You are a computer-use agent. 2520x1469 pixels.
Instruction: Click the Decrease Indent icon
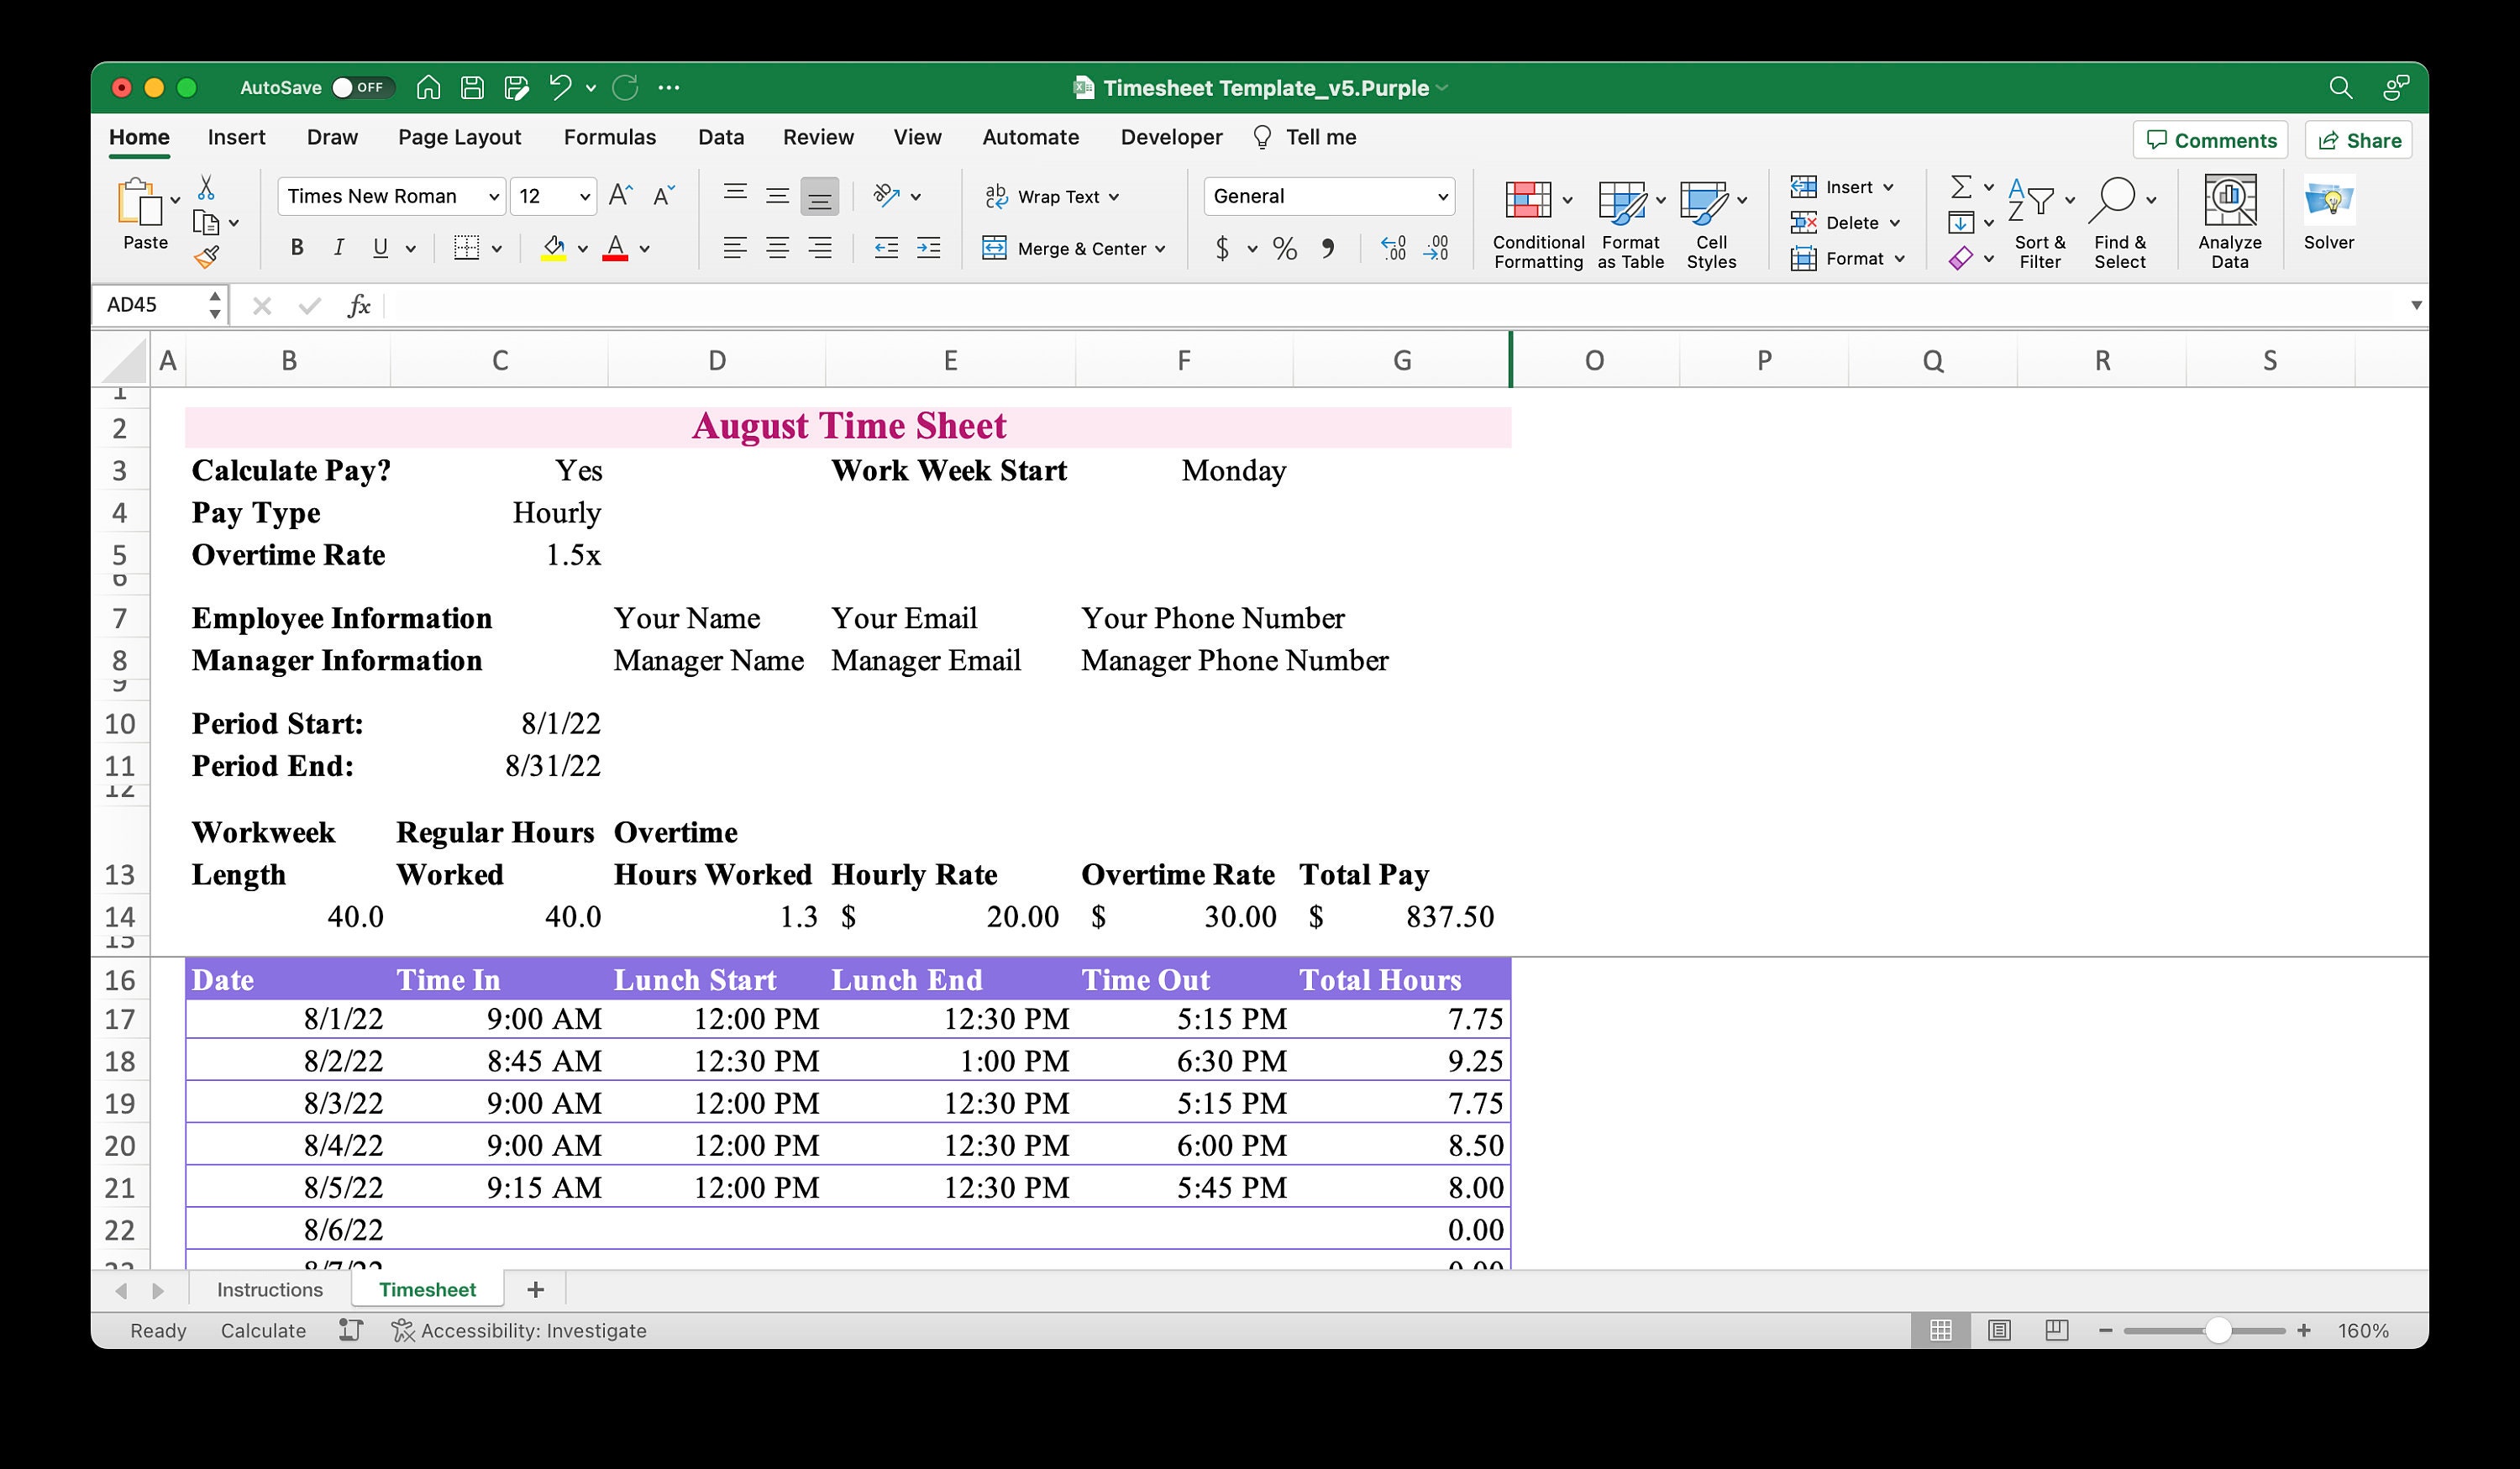[886, 248]
